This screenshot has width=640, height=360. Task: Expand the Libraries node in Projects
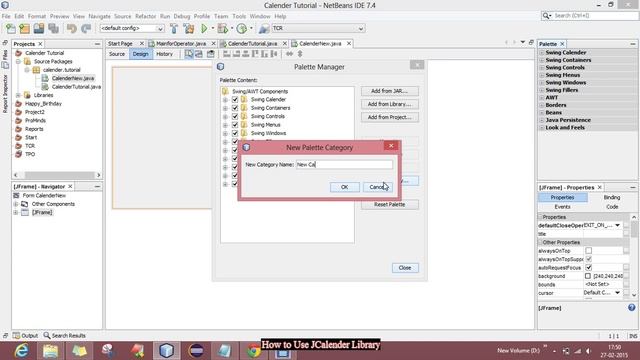[x=18, y=95]
